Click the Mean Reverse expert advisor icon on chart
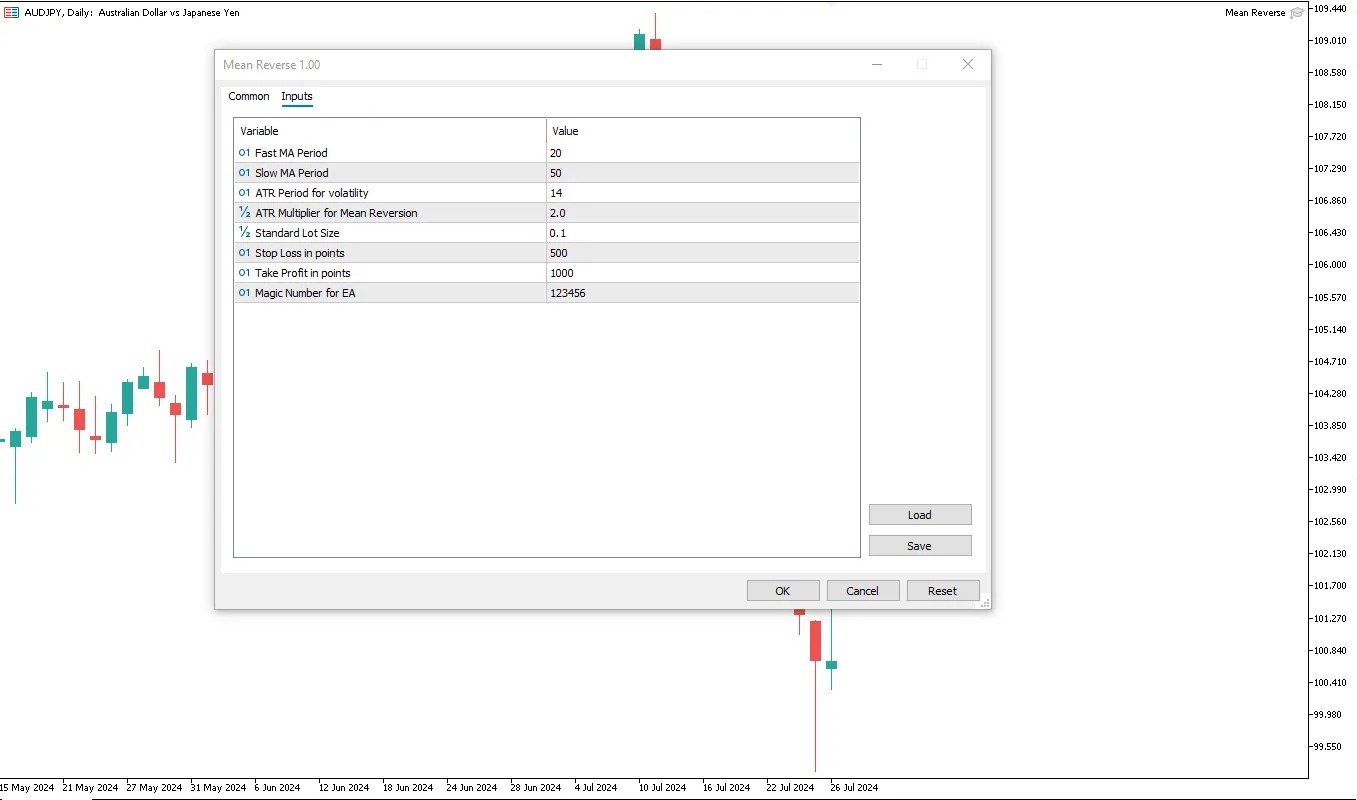 pos(1297,13)
